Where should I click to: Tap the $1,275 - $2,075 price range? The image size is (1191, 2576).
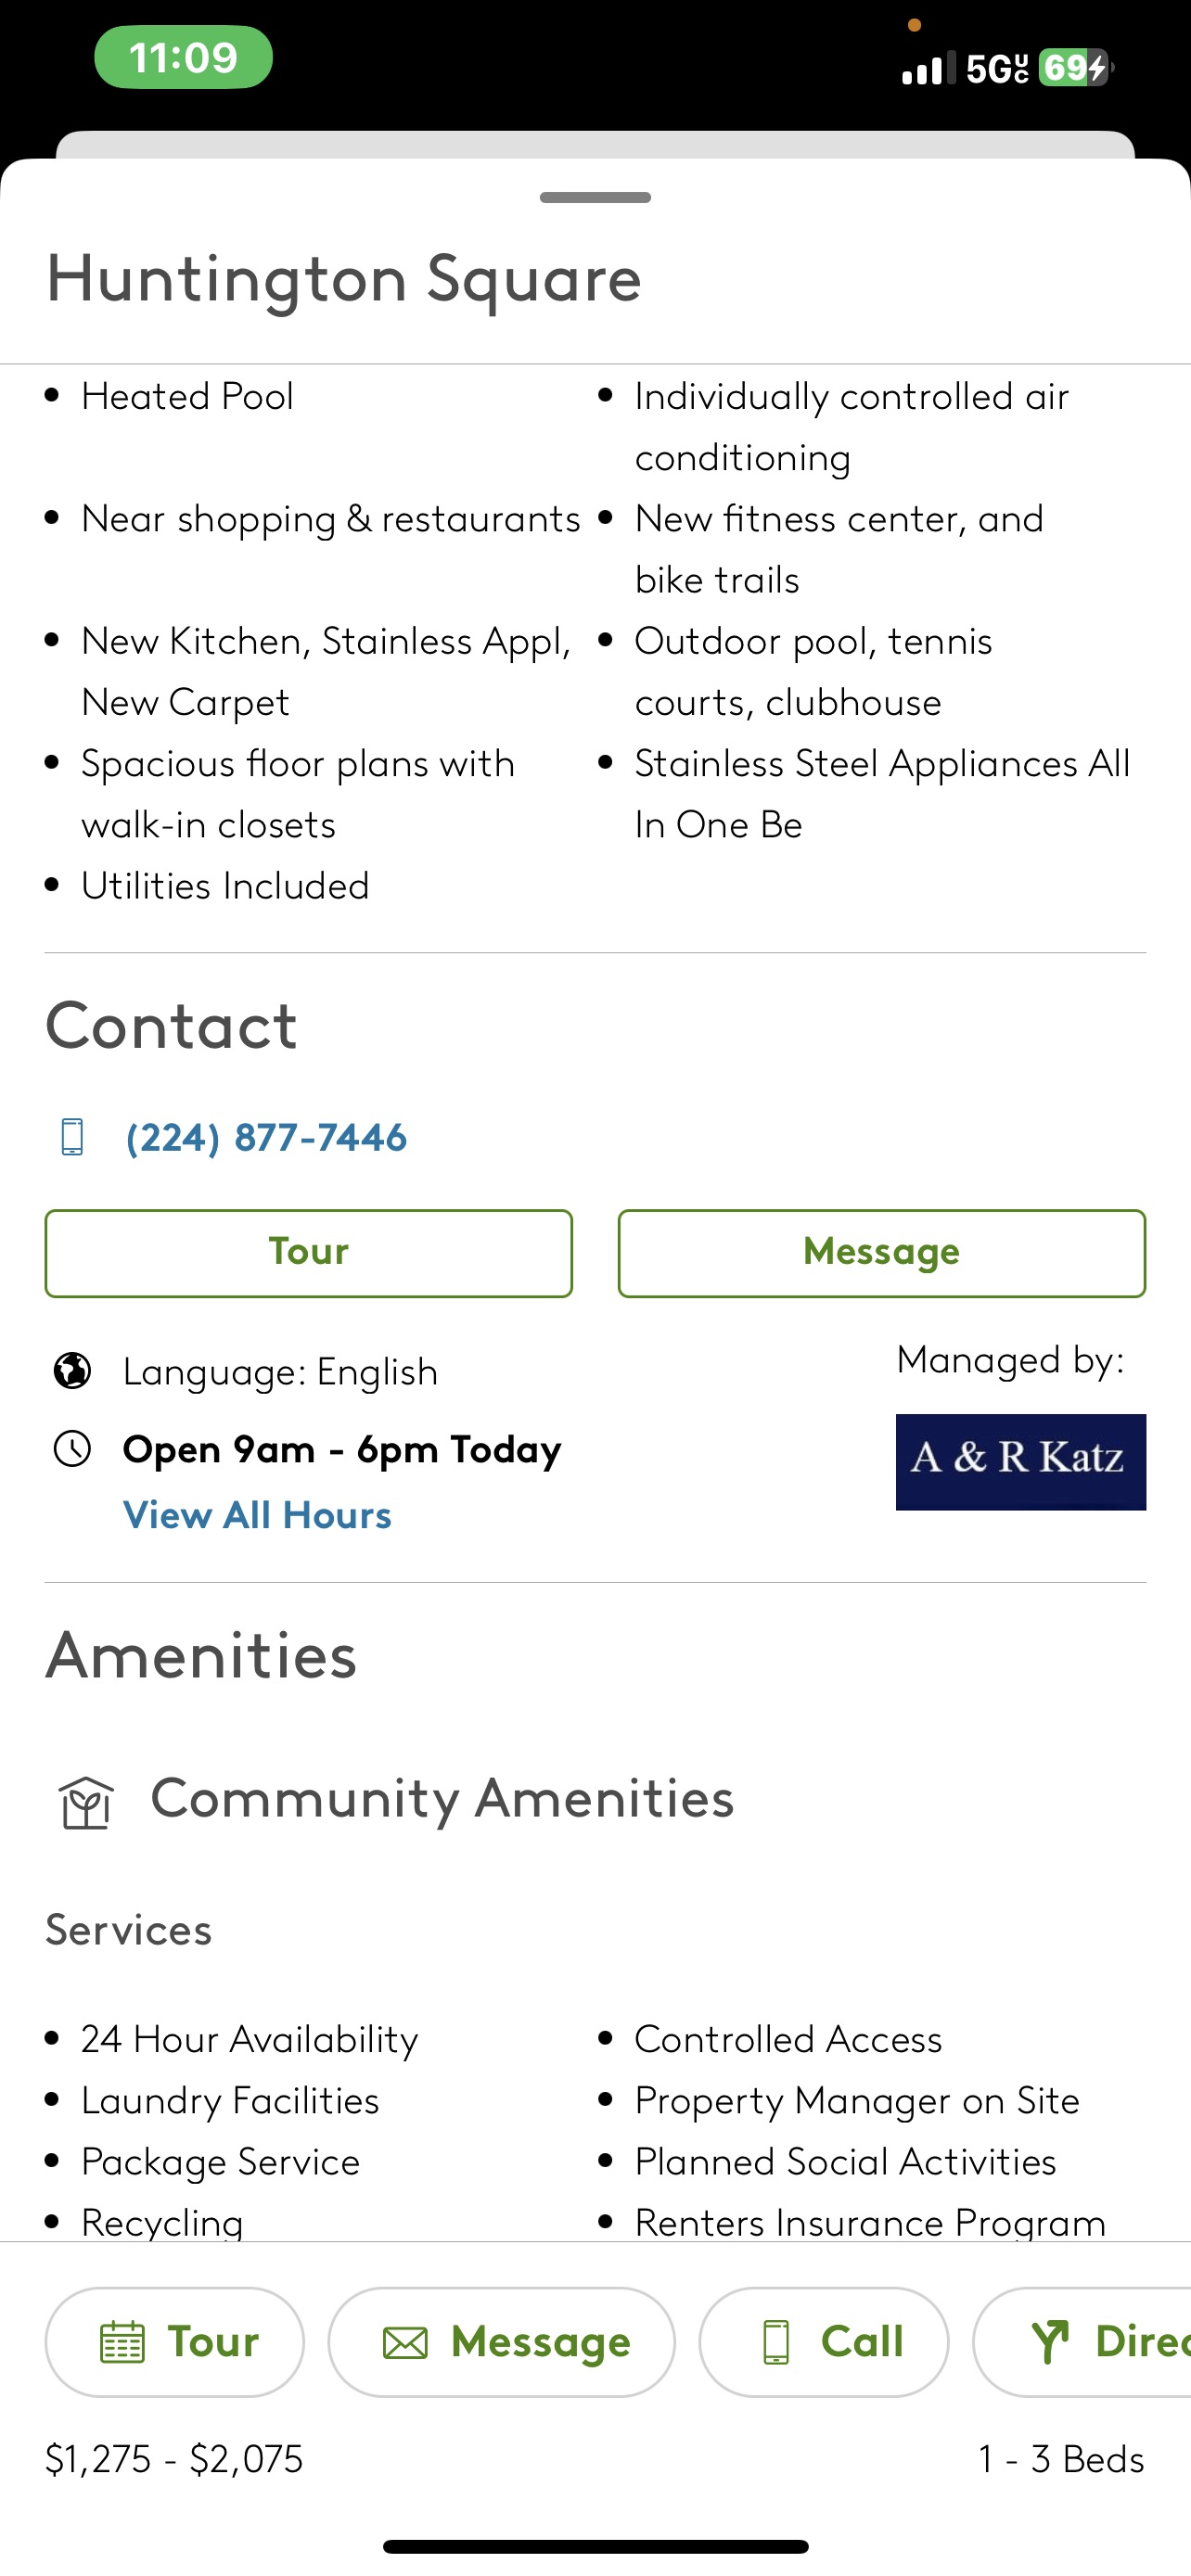coord(174,2459)
